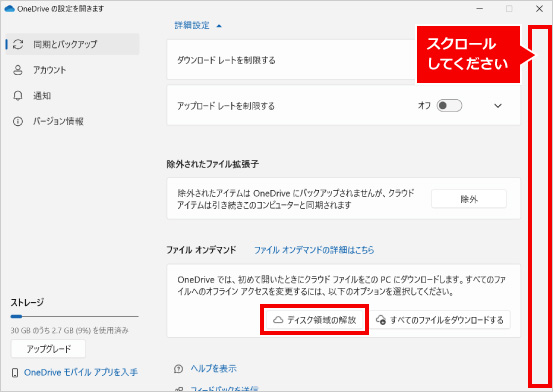Click the 除外 button
This screenshot has height=392, width=553.
469,199
